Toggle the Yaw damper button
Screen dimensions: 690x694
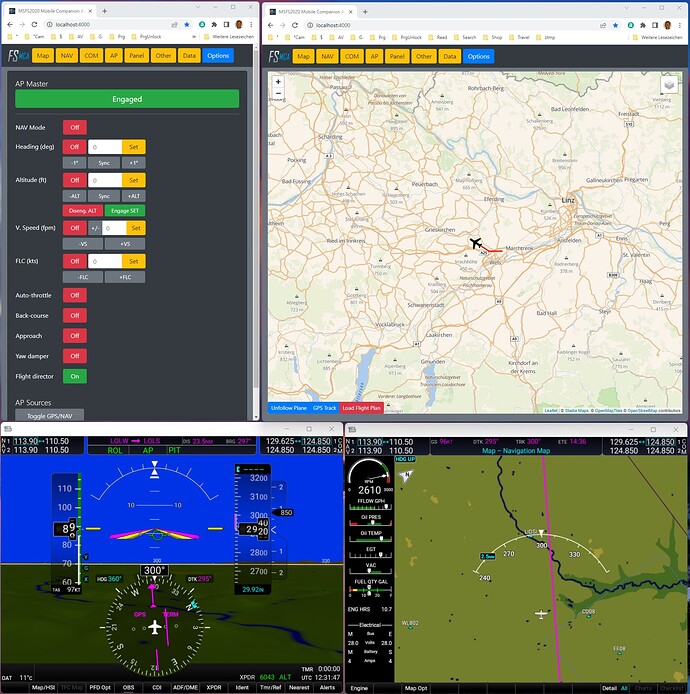pyautogui.click(x=75, y=356)
